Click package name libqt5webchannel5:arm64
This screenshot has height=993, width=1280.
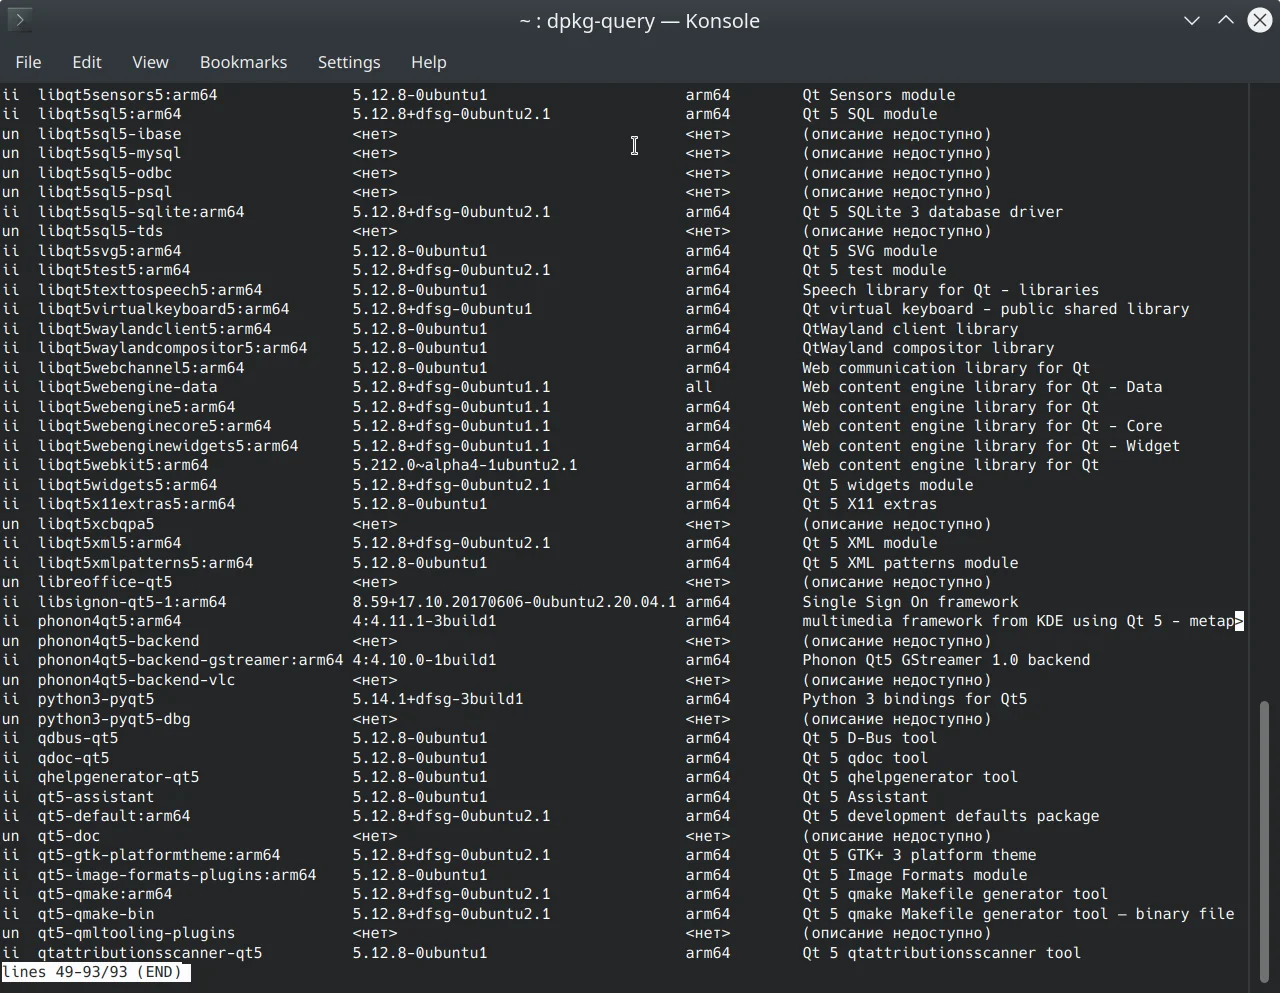pyautogui.click(x=141, y=368)
